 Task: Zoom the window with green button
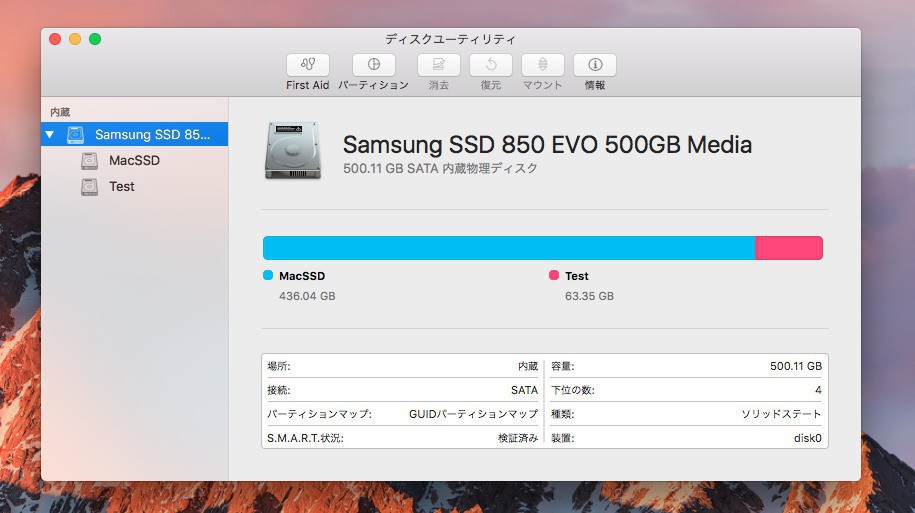coord(95,39)
